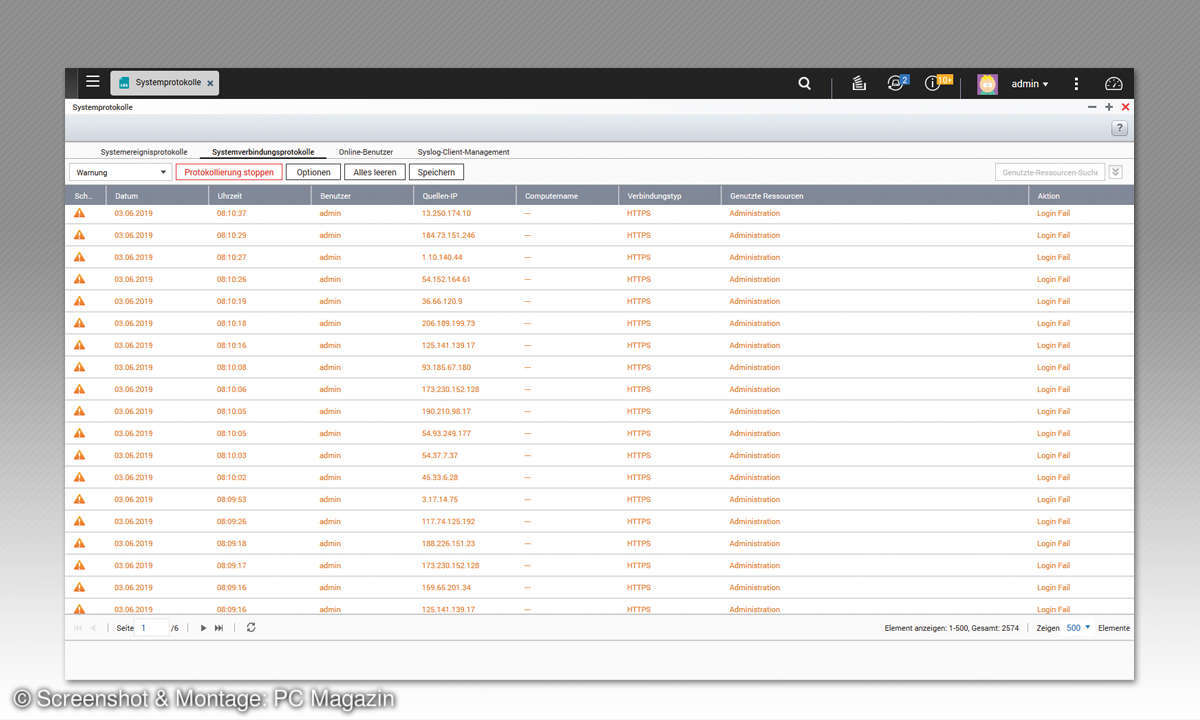
Task: Open the search magnifier in top bar
Action: pyautogui.click(x=805, y=84)
